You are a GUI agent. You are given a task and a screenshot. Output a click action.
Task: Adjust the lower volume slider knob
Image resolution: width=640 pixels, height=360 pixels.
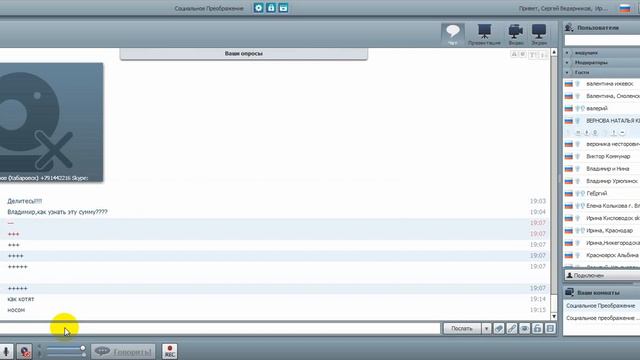click(84, 355)
